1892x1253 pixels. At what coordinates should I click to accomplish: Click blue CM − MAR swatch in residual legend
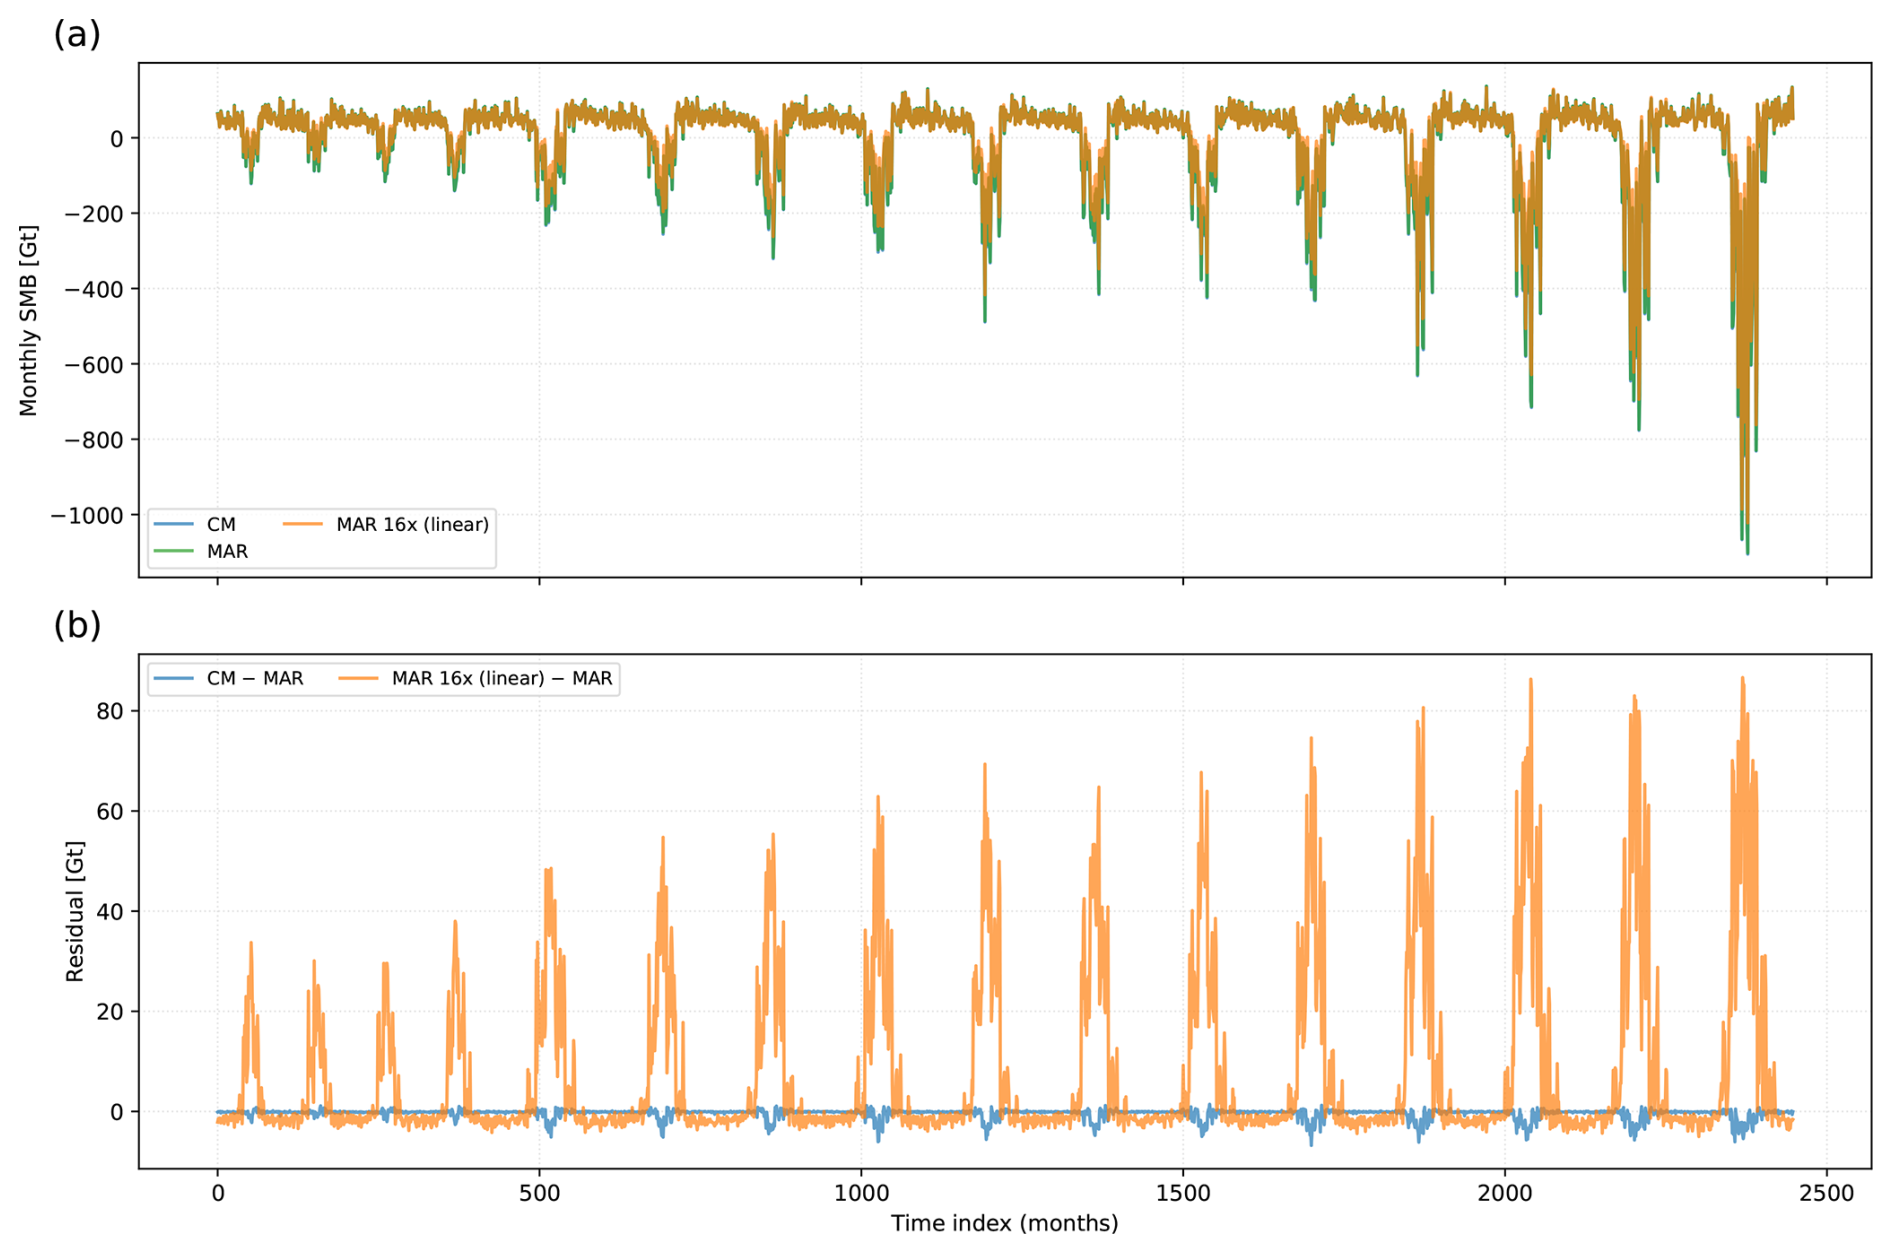pos(173,678)
